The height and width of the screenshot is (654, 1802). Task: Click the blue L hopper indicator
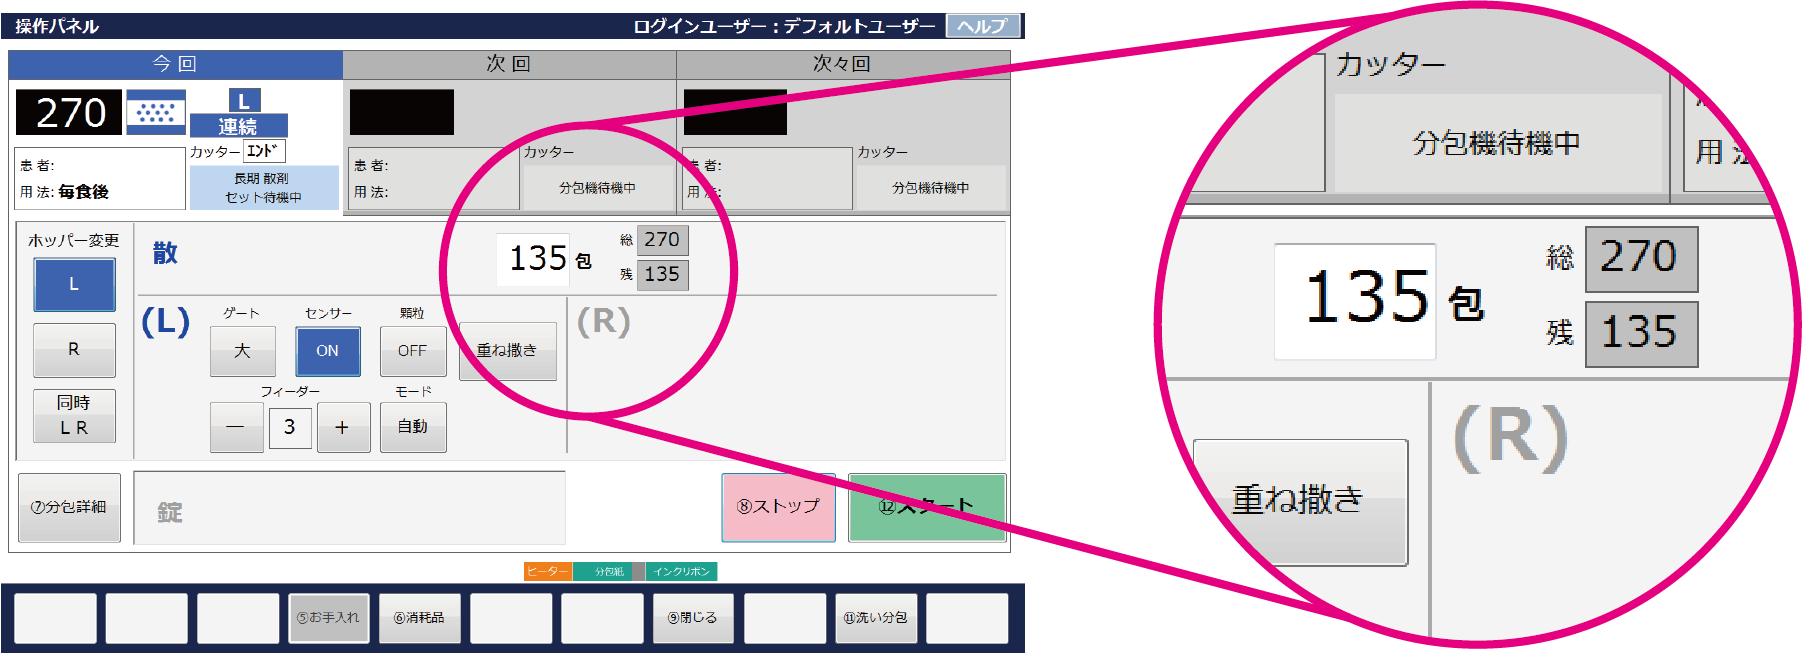(x=244, y=101)
